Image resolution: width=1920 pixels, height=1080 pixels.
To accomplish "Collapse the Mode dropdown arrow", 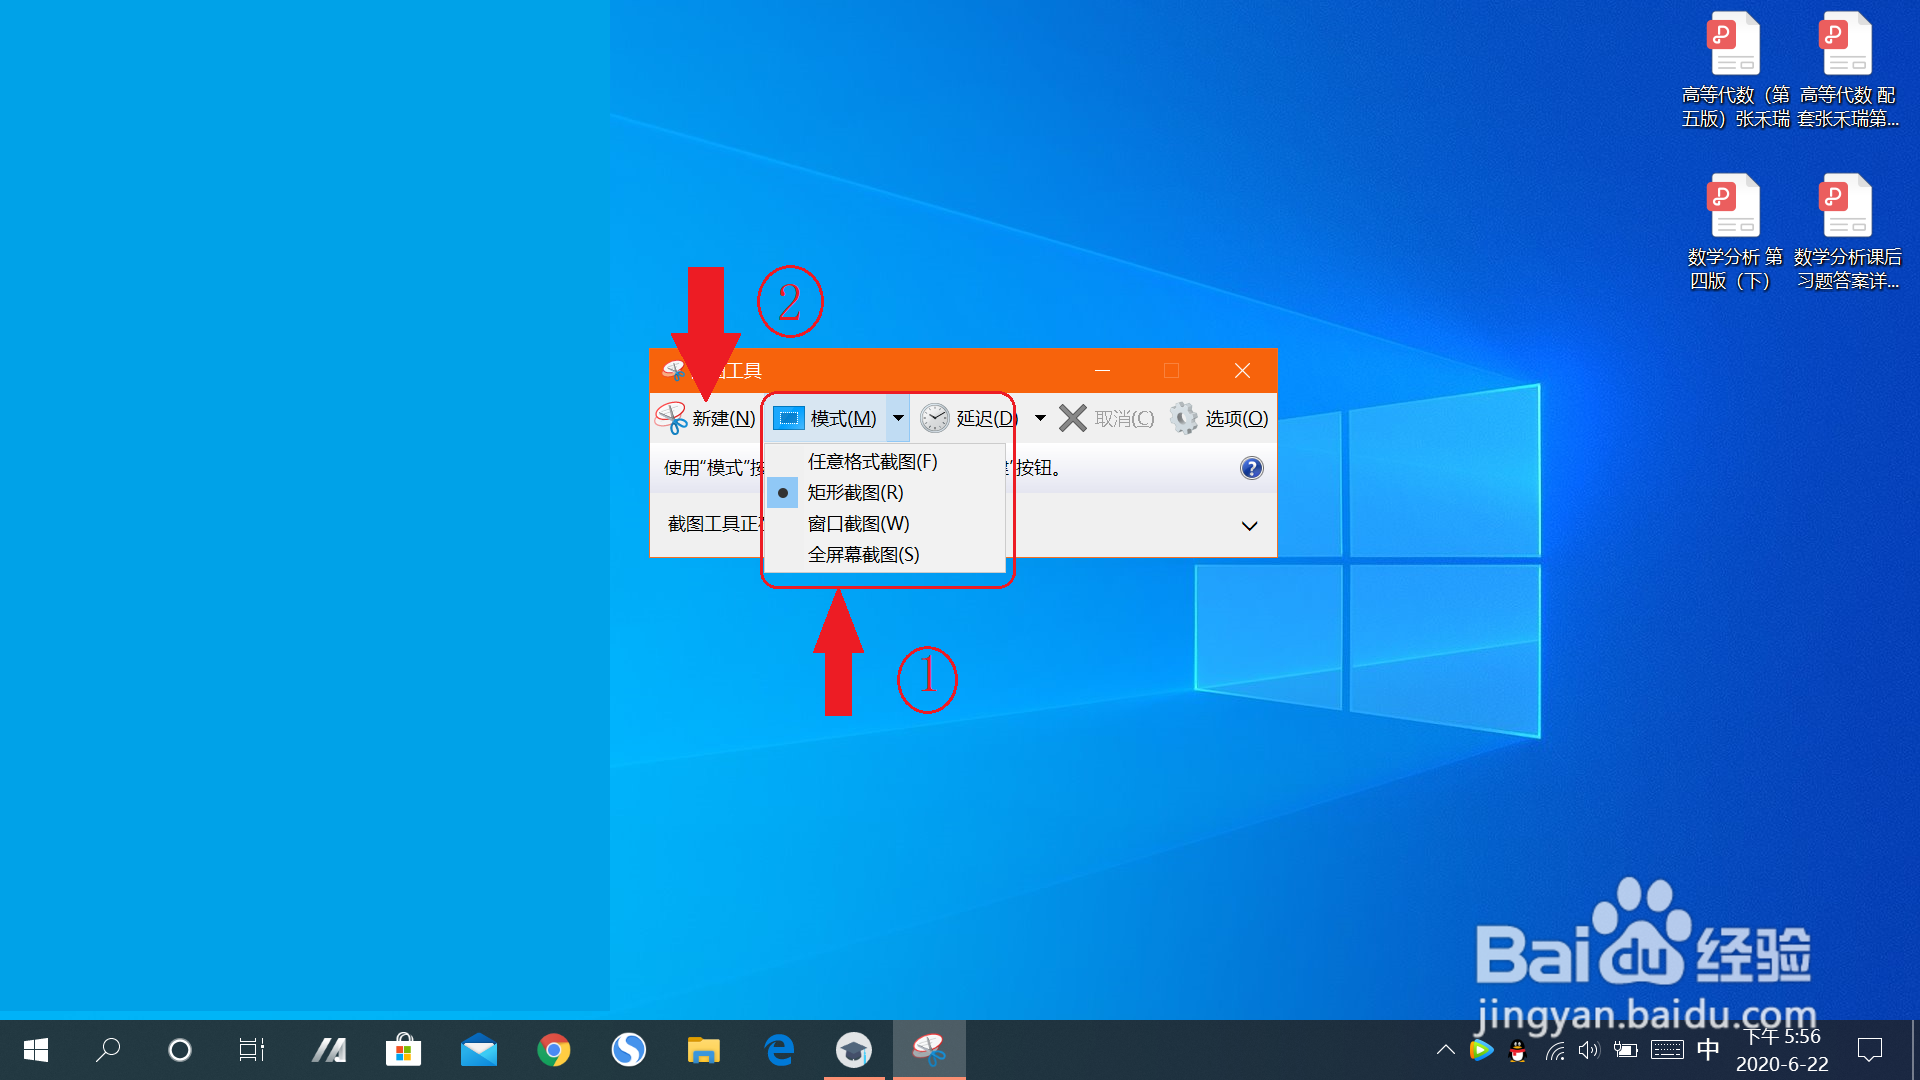I will click(x=898, y=418).
